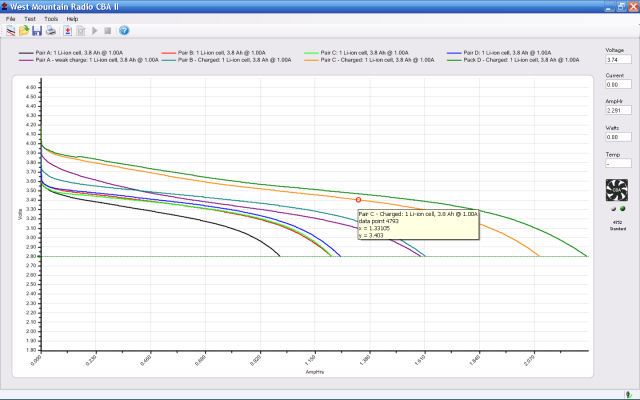Viewport: 640px width, 400px height.
Task: Select the blue Pair D legend line
Action: [454, 53]
